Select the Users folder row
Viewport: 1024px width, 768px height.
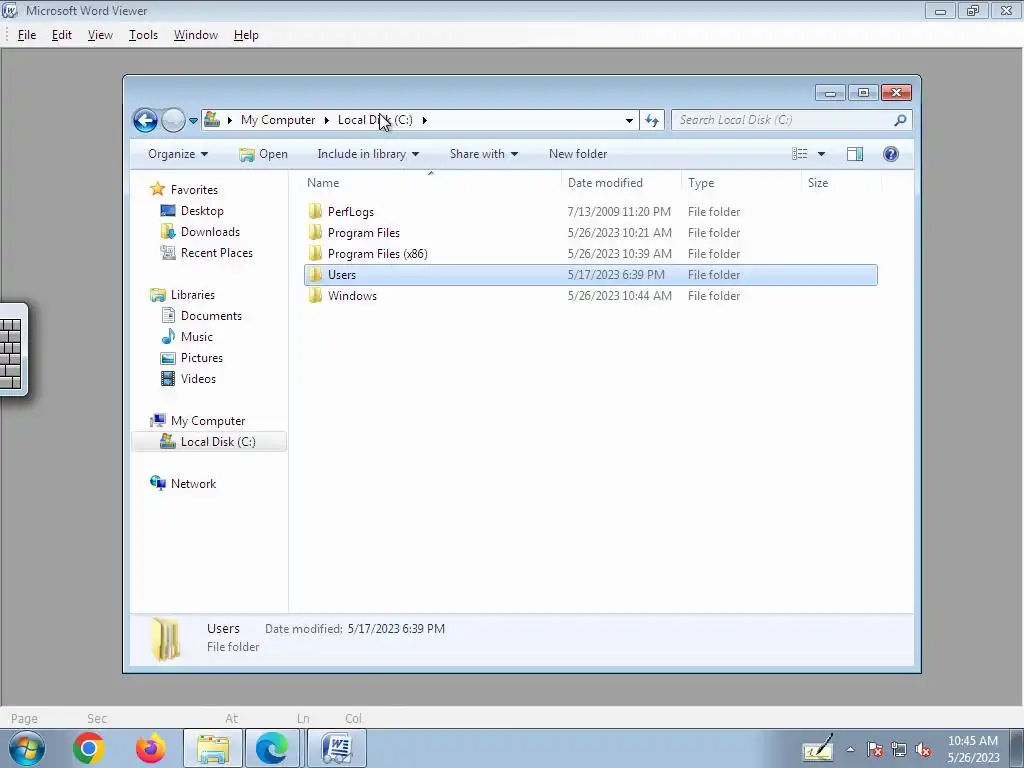pos(591,275)
